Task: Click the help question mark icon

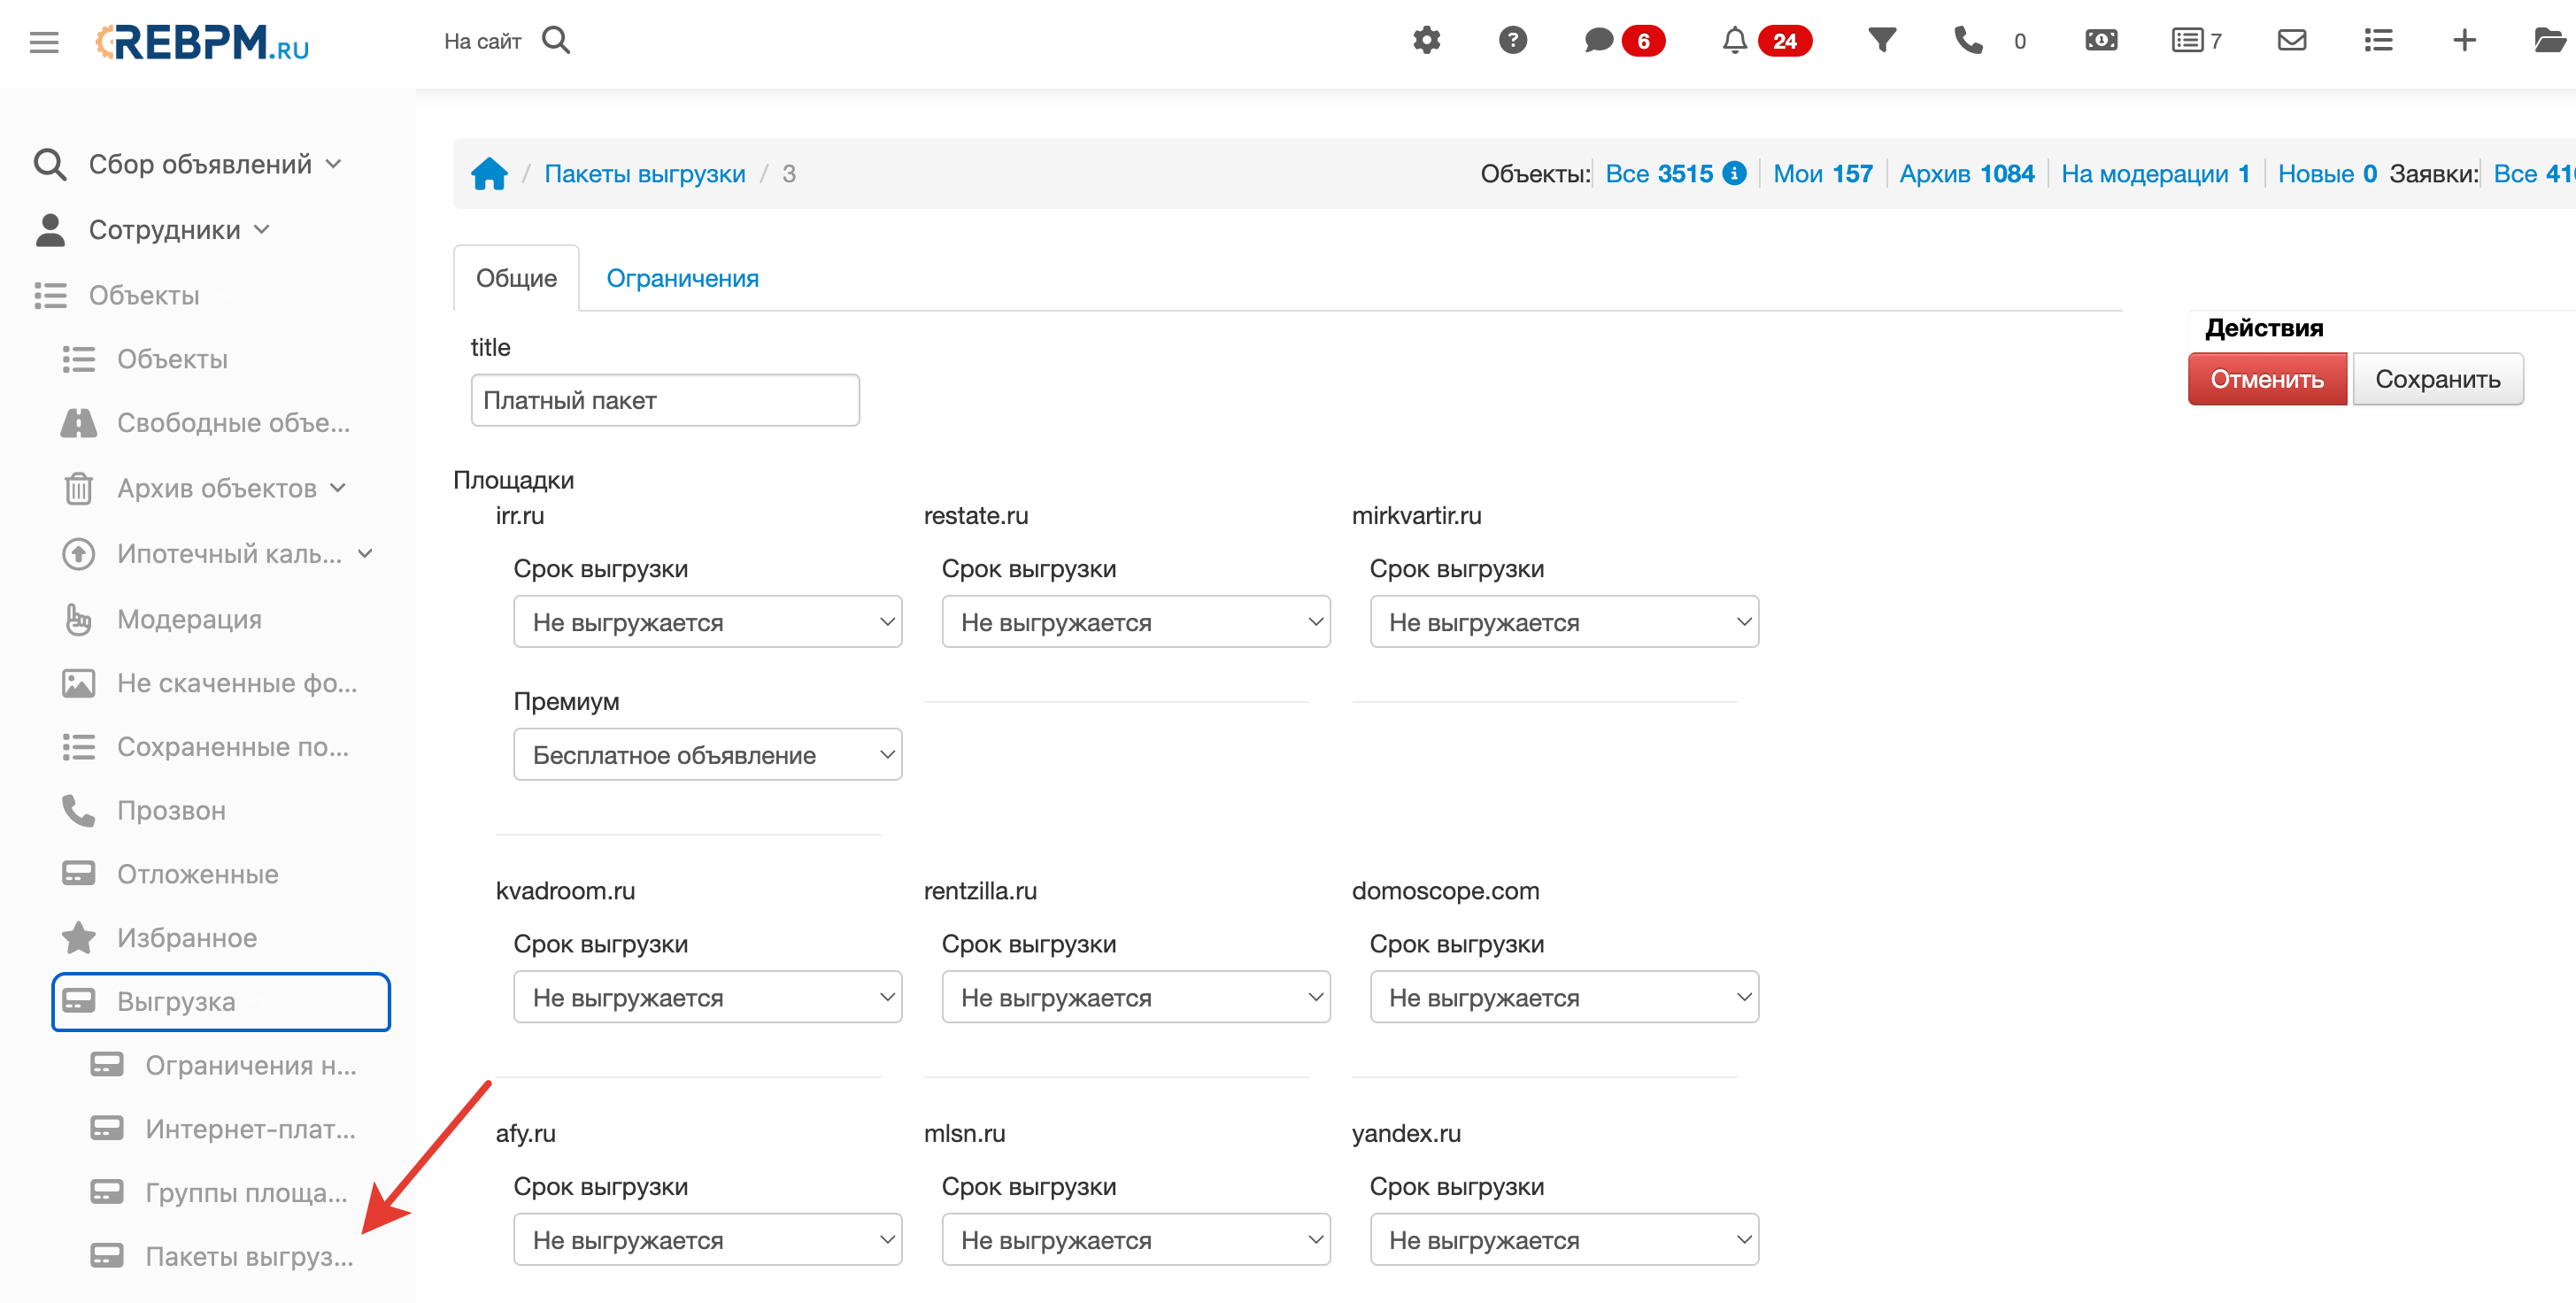Action: point(1513,41)
